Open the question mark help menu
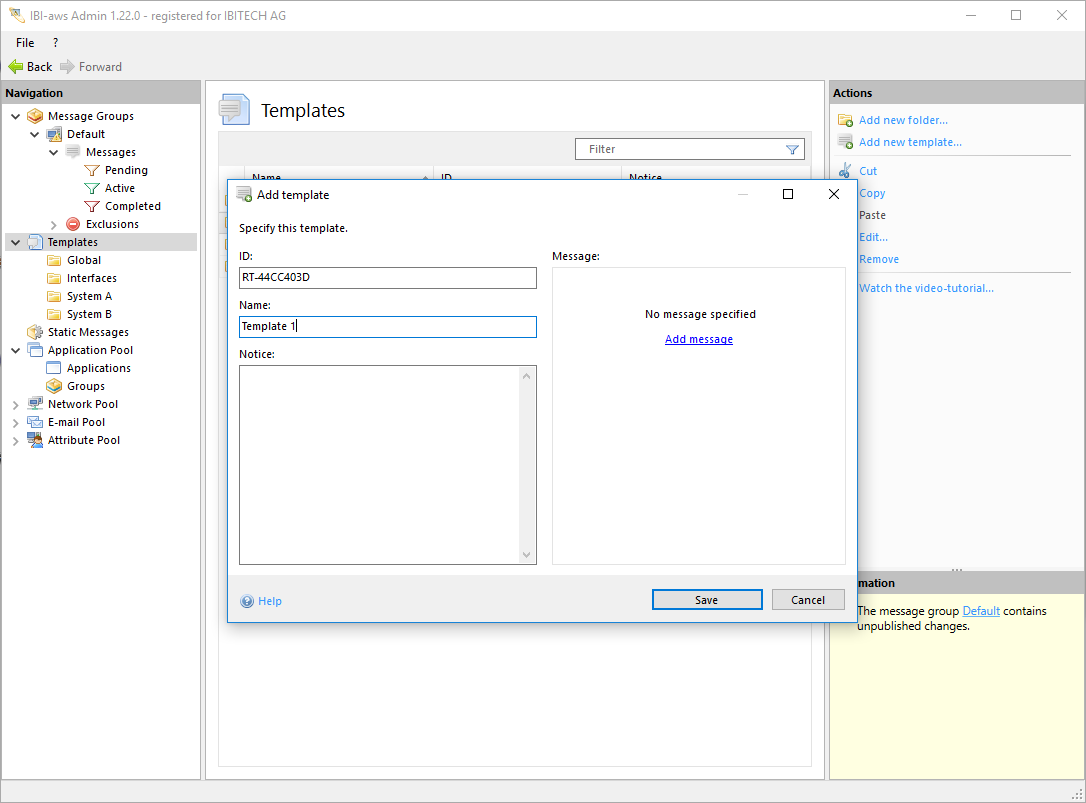1086x803 pixels. 55,43
